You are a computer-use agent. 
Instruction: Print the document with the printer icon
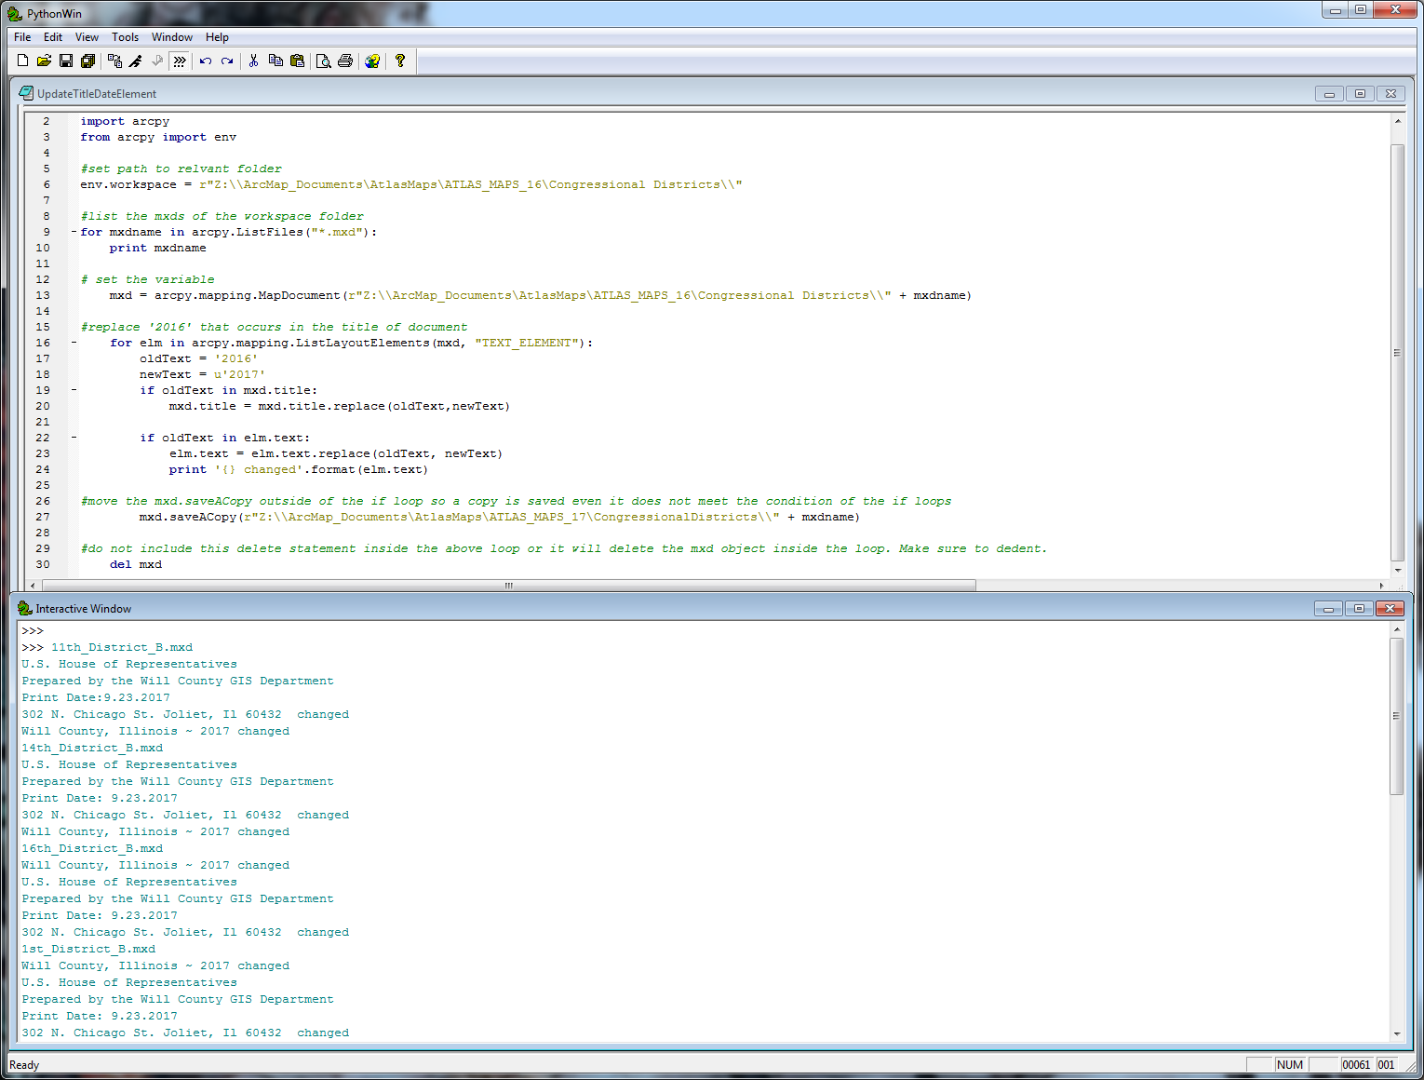346,61
